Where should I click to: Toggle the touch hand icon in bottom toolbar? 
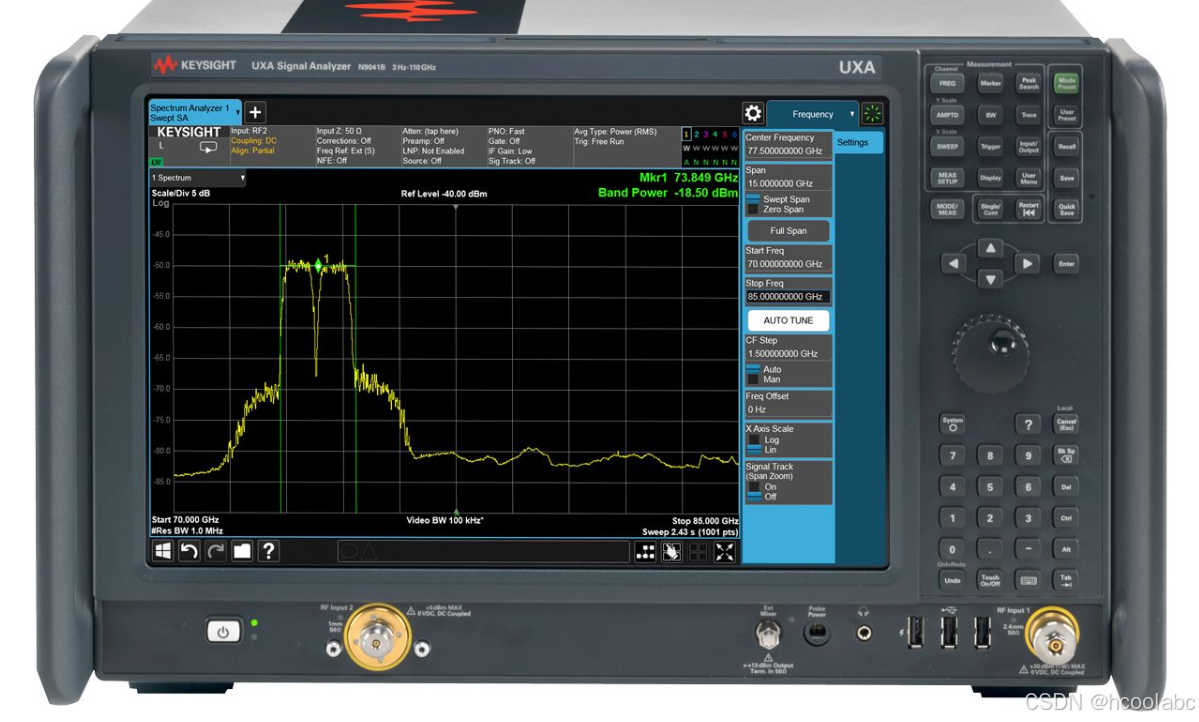[671, 552]
